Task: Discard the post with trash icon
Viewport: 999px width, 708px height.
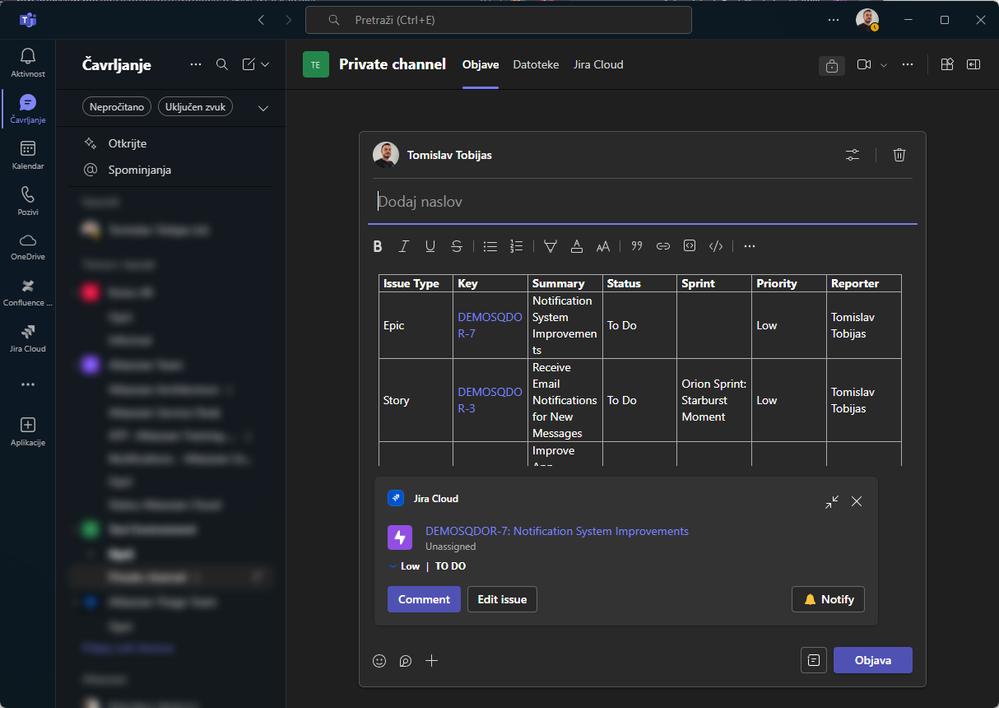Action: (899, 155)
